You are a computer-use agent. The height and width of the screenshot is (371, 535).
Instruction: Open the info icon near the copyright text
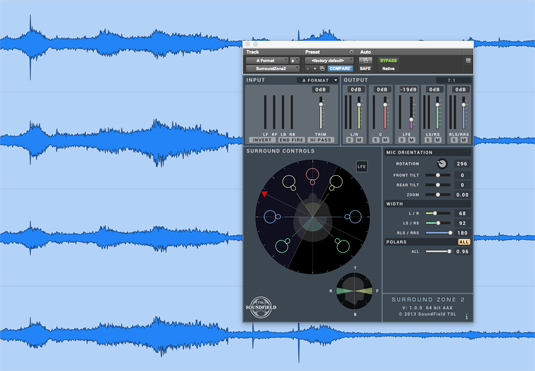coord(466,317)
